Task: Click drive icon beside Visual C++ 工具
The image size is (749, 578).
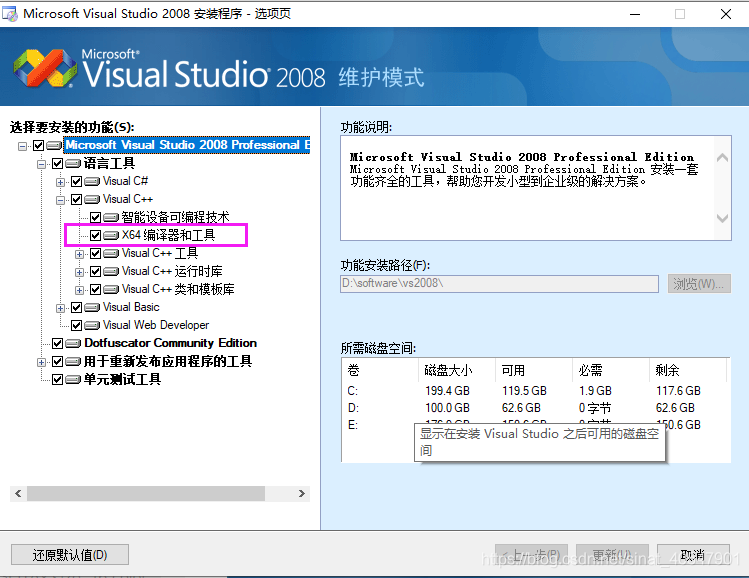Action: tap(111, 254)
